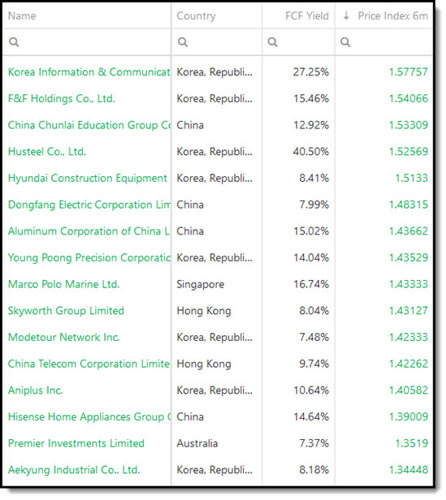Select the 1.53309 price index value
Viewport: 446px width, 500px height.
[x=409, y=125]
